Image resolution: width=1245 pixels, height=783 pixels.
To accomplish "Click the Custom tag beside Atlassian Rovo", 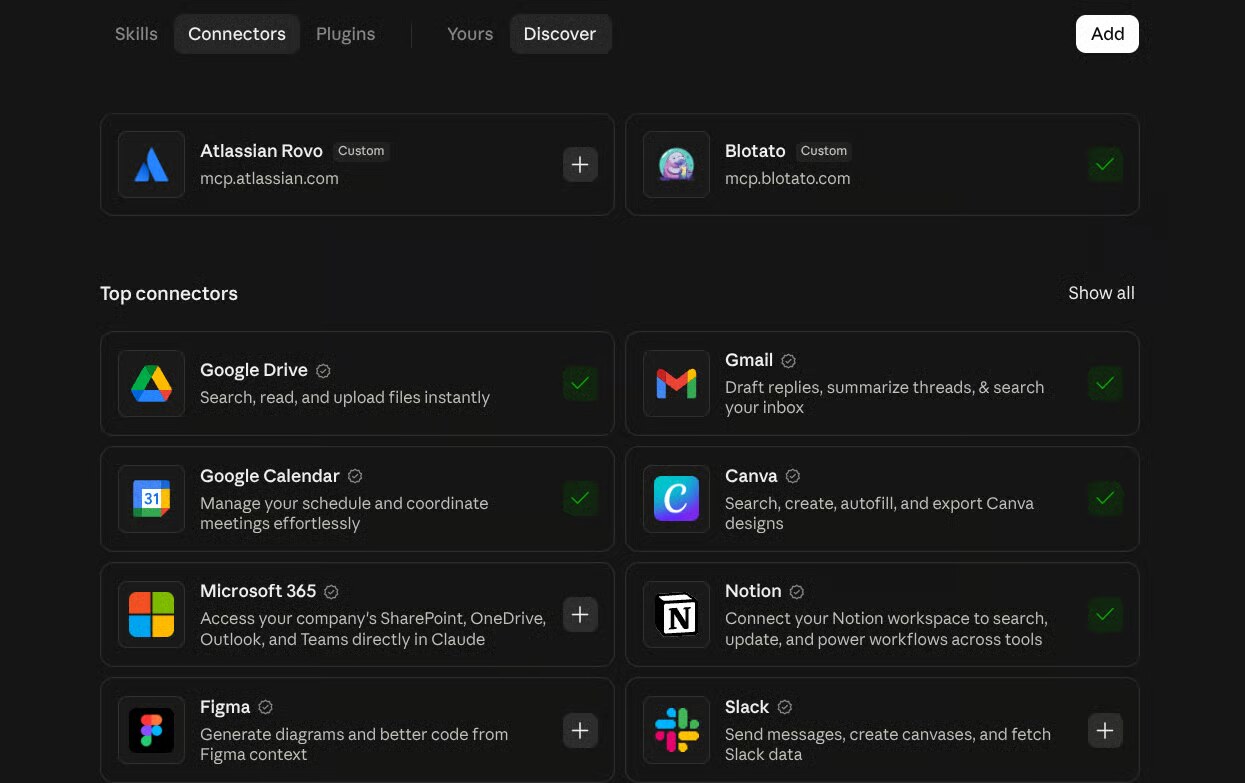I will click(361, 151).
